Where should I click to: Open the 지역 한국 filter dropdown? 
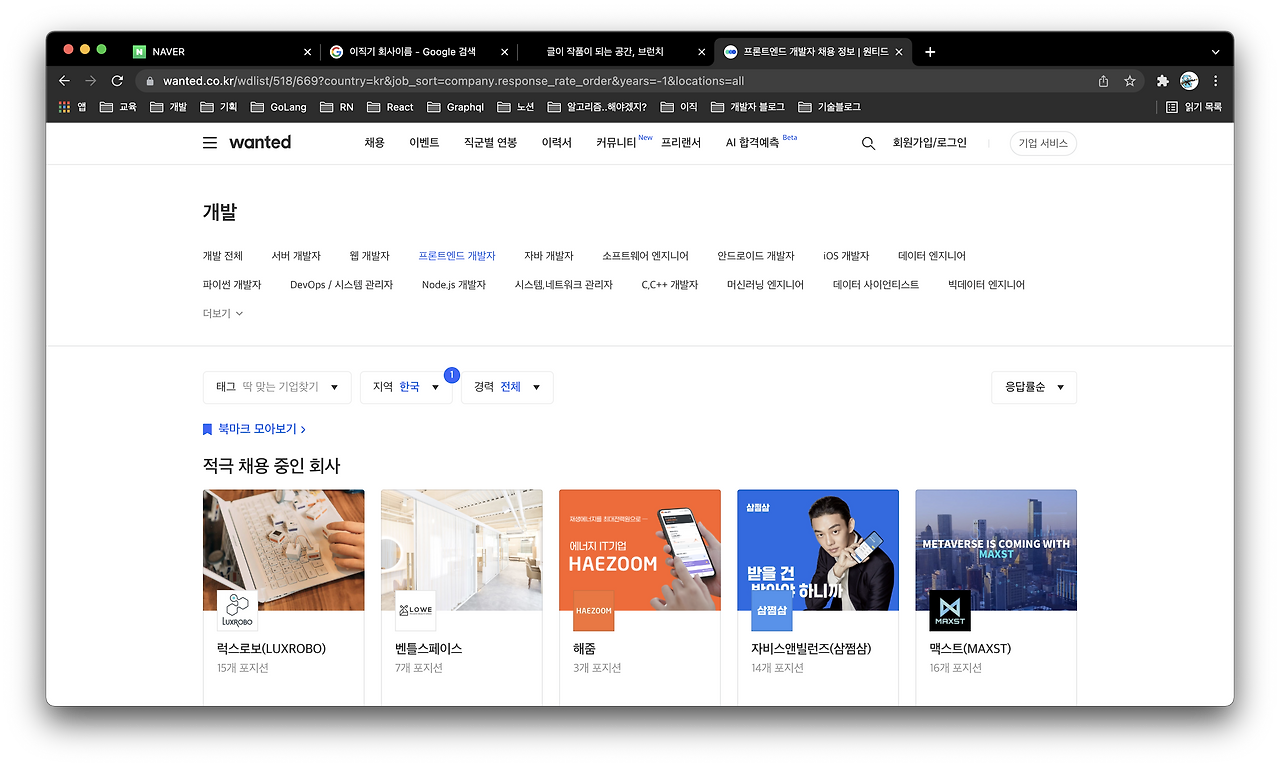tap(406, 387)
